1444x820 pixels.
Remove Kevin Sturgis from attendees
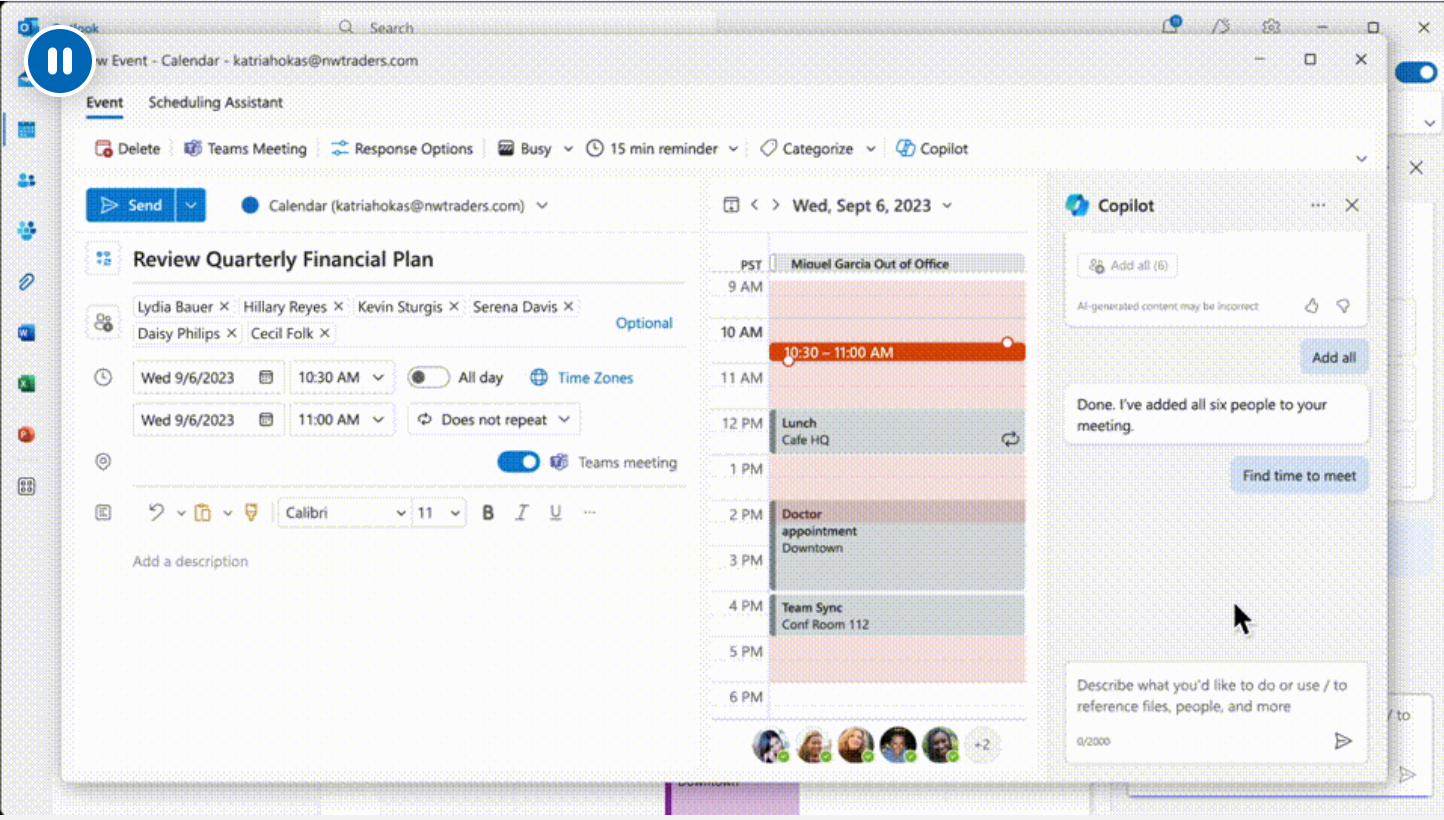coord(453,307)
